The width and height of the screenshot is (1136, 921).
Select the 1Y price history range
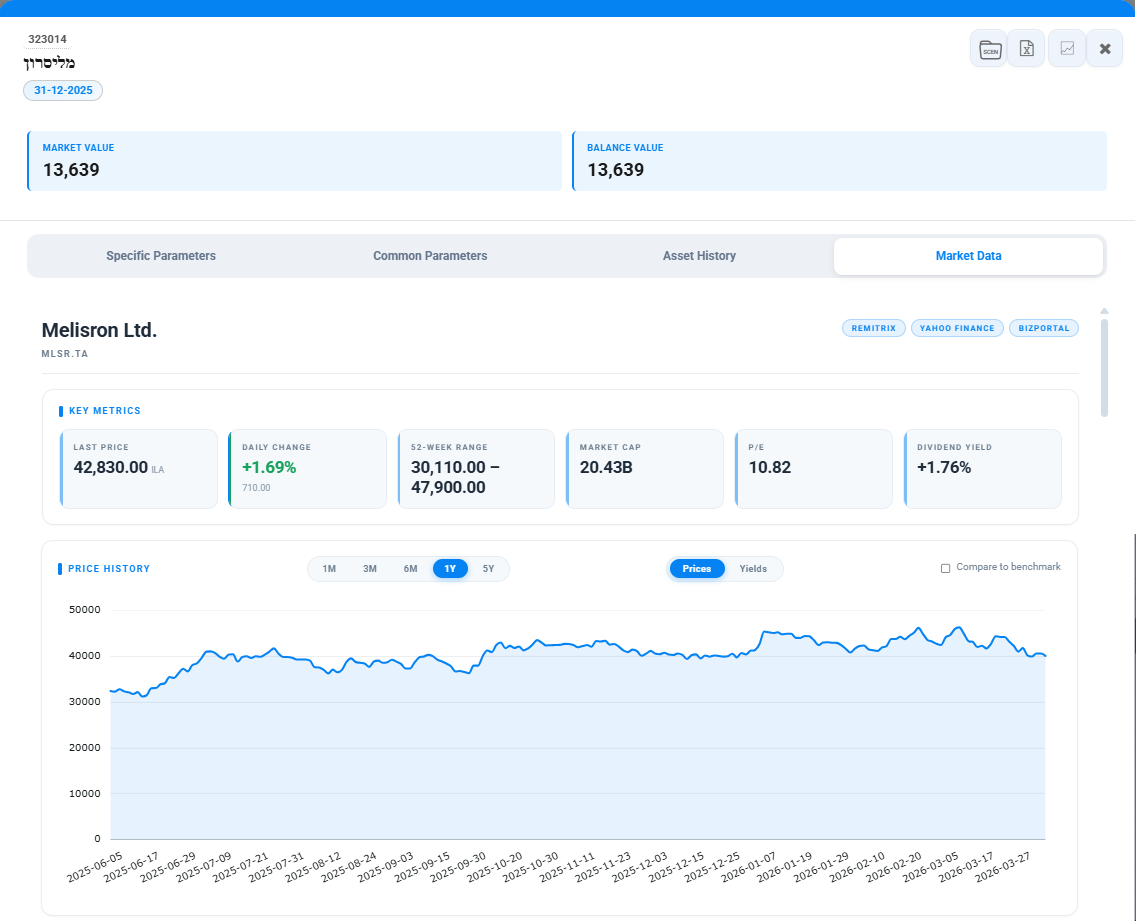coord(450,569)
